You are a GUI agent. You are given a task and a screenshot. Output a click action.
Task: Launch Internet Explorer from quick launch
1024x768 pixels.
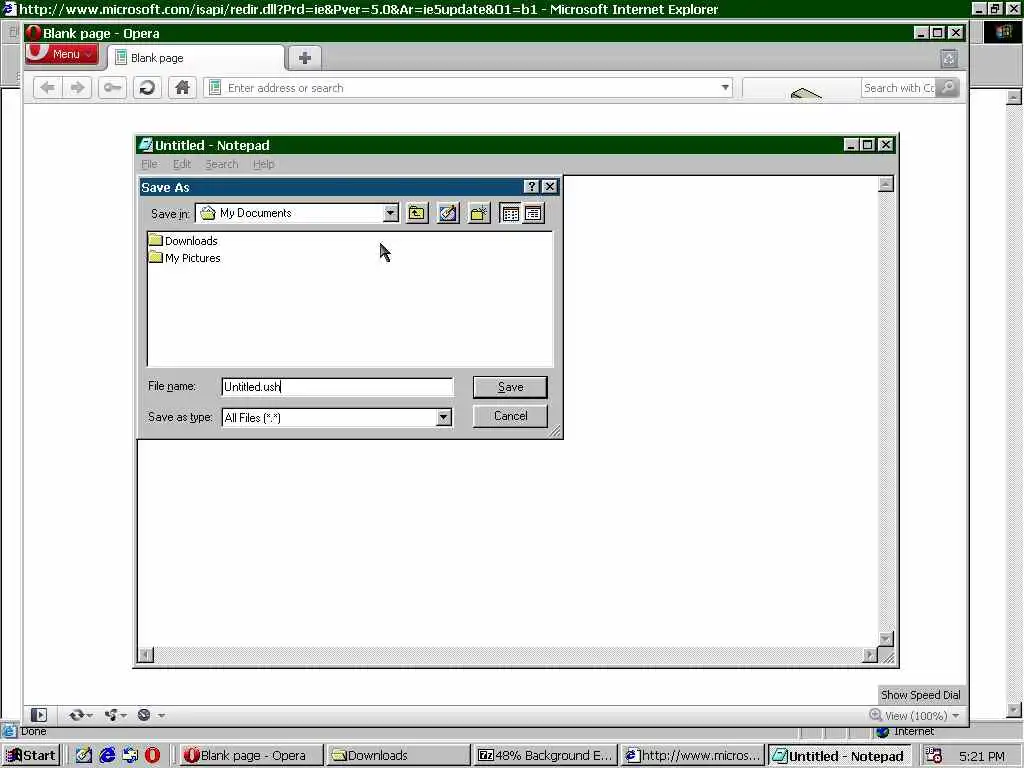coord(107,756)
